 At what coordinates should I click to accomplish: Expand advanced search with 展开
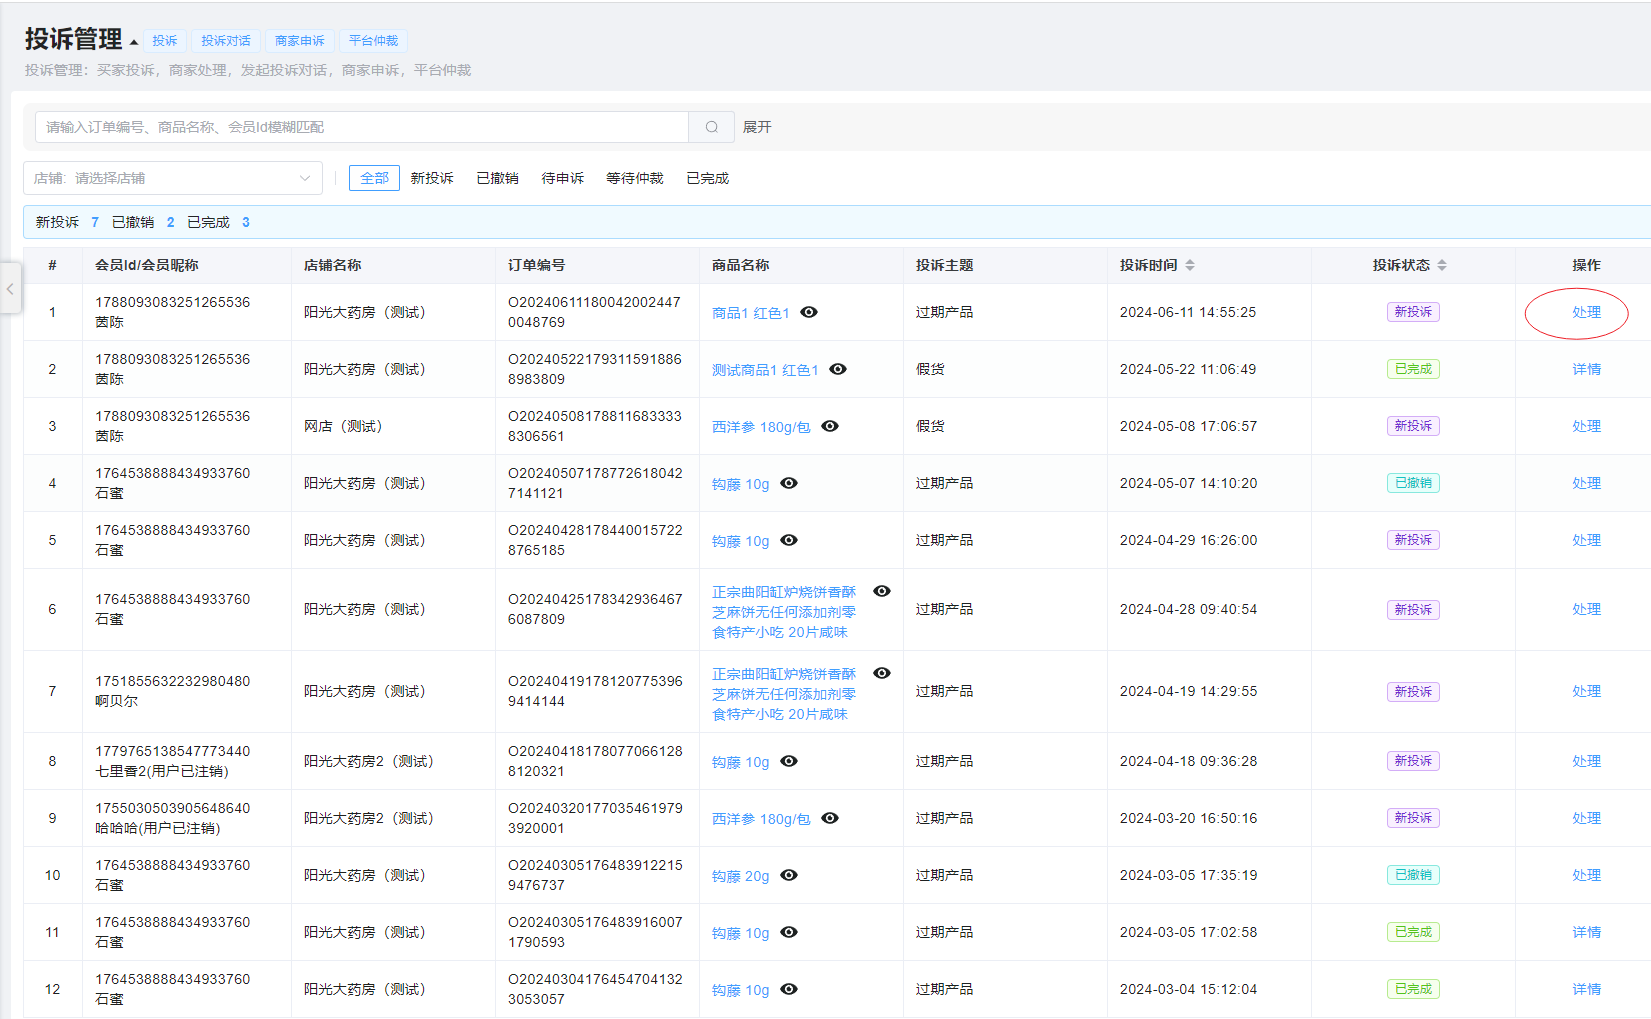(x=757, y=127)
